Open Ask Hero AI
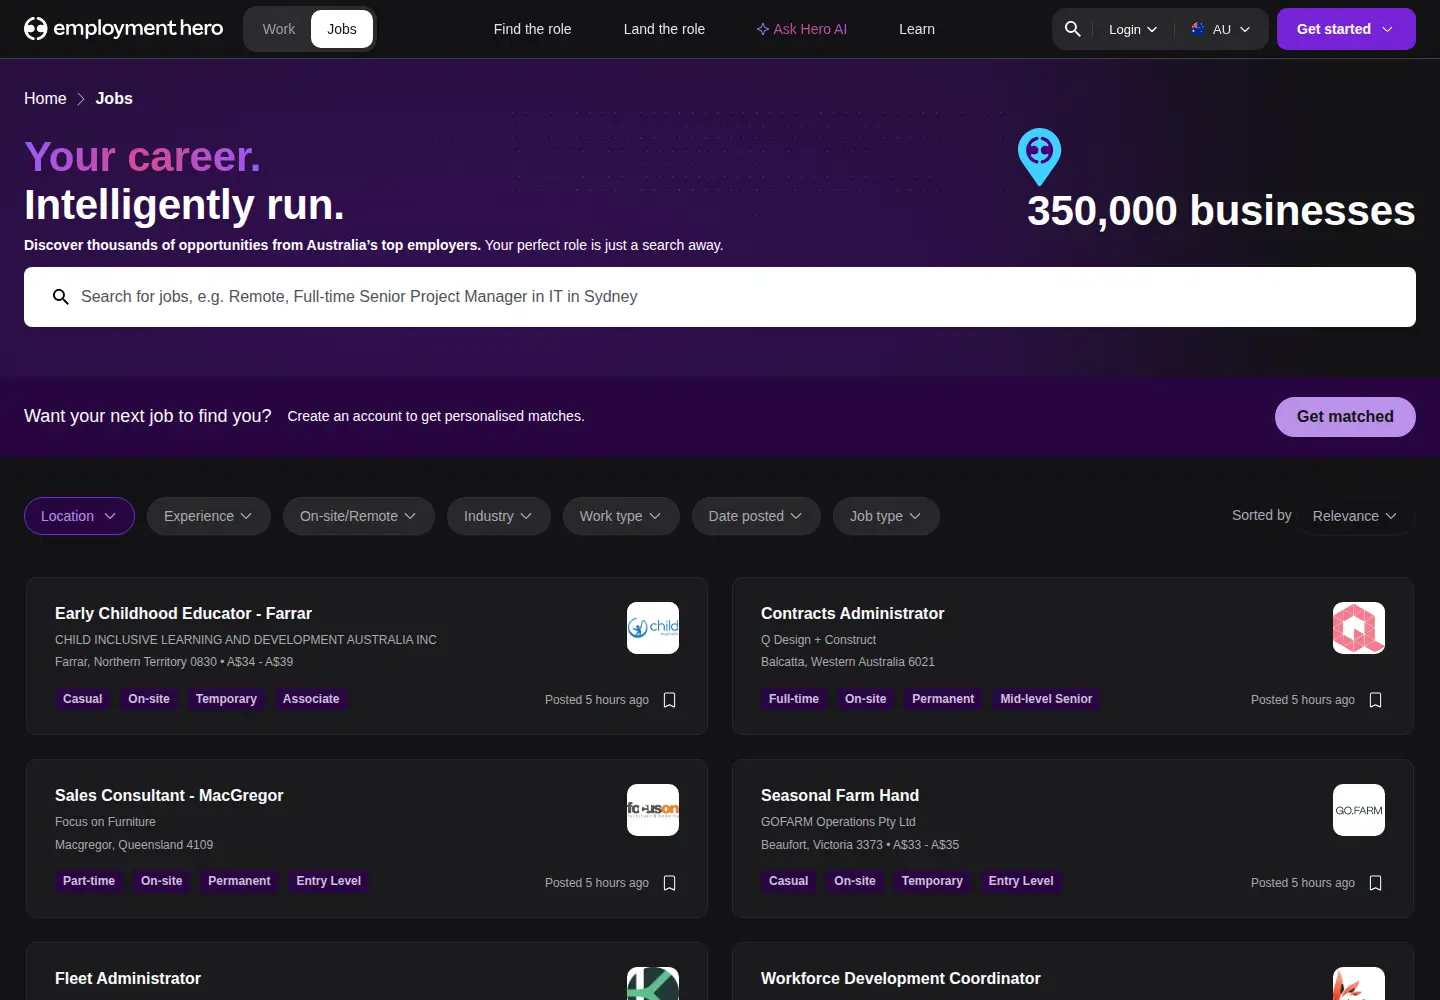The width and height of the screenshot is (1440, 1000). 802,29
